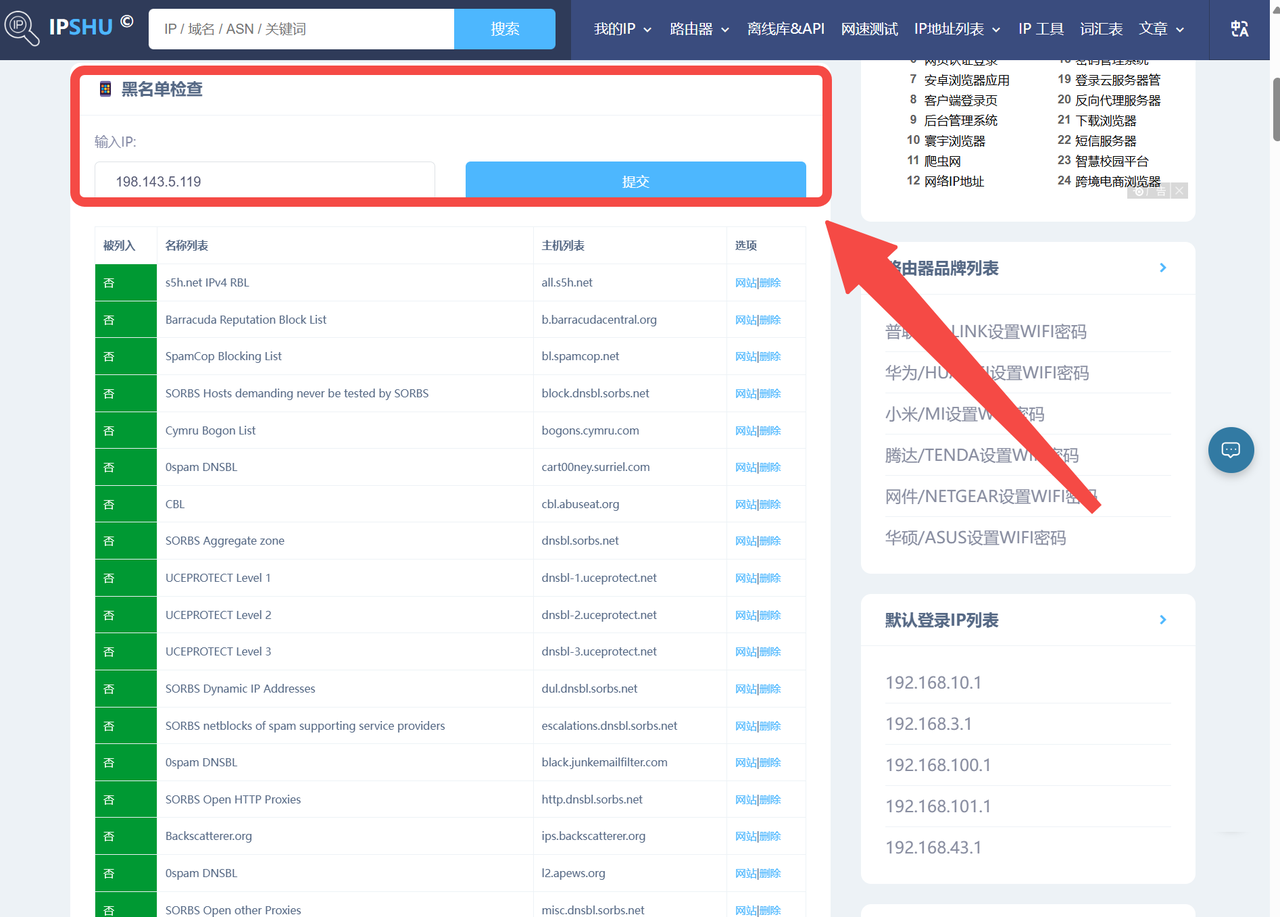The width and height of the screenshot is (1280, 917).
Task: Open 腾达/TENDA设置WIFI密码 link
Action: [982, 455]
